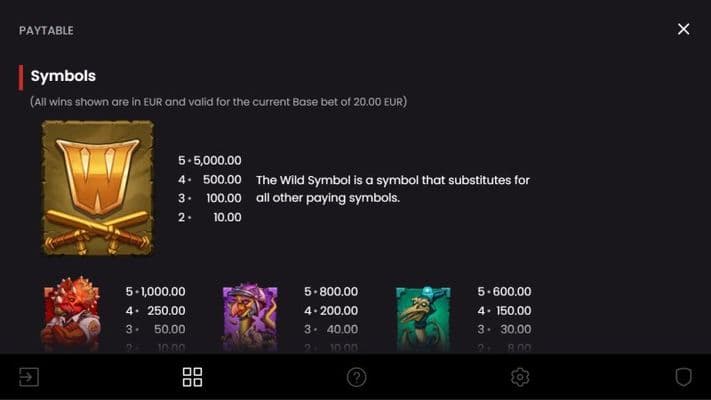
Task: Click the Symbols section heading
Action: coord(63,76)
